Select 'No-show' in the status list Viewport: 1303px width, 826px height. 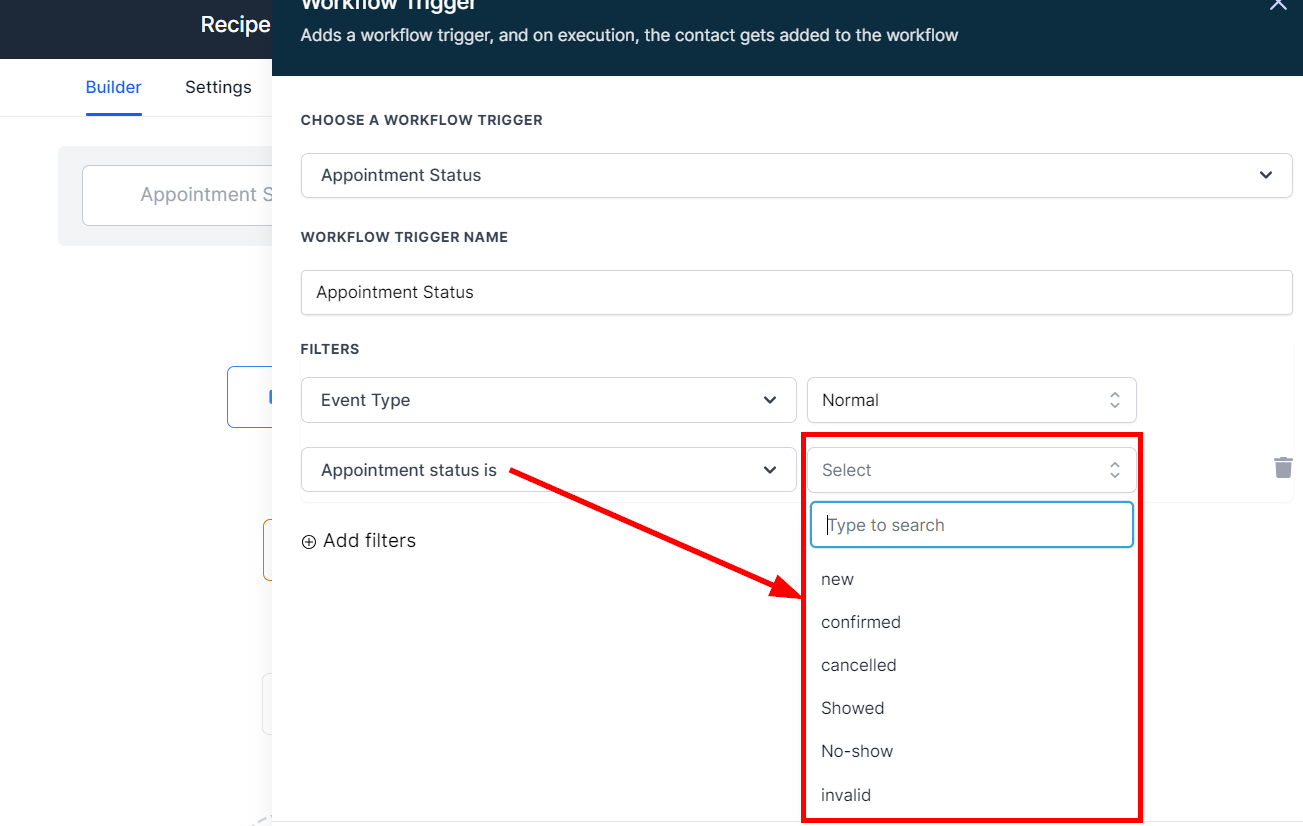pos(857,751)
